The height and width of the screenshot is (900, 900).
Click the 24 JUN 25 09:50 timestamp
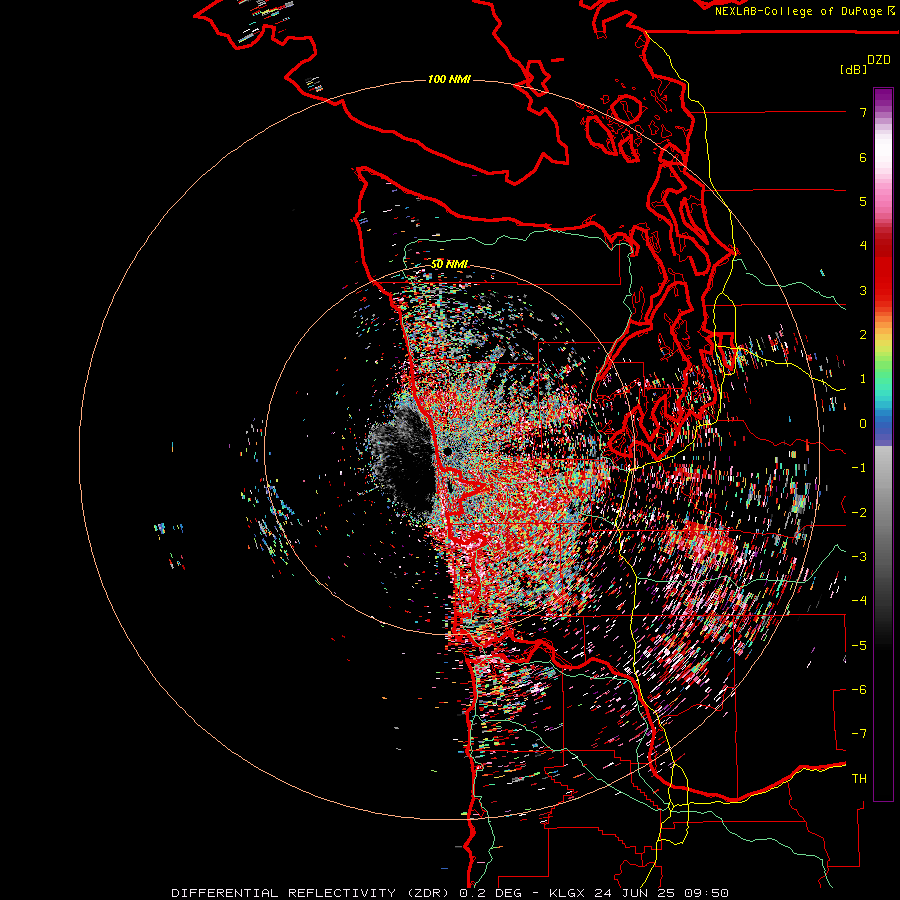662,893
